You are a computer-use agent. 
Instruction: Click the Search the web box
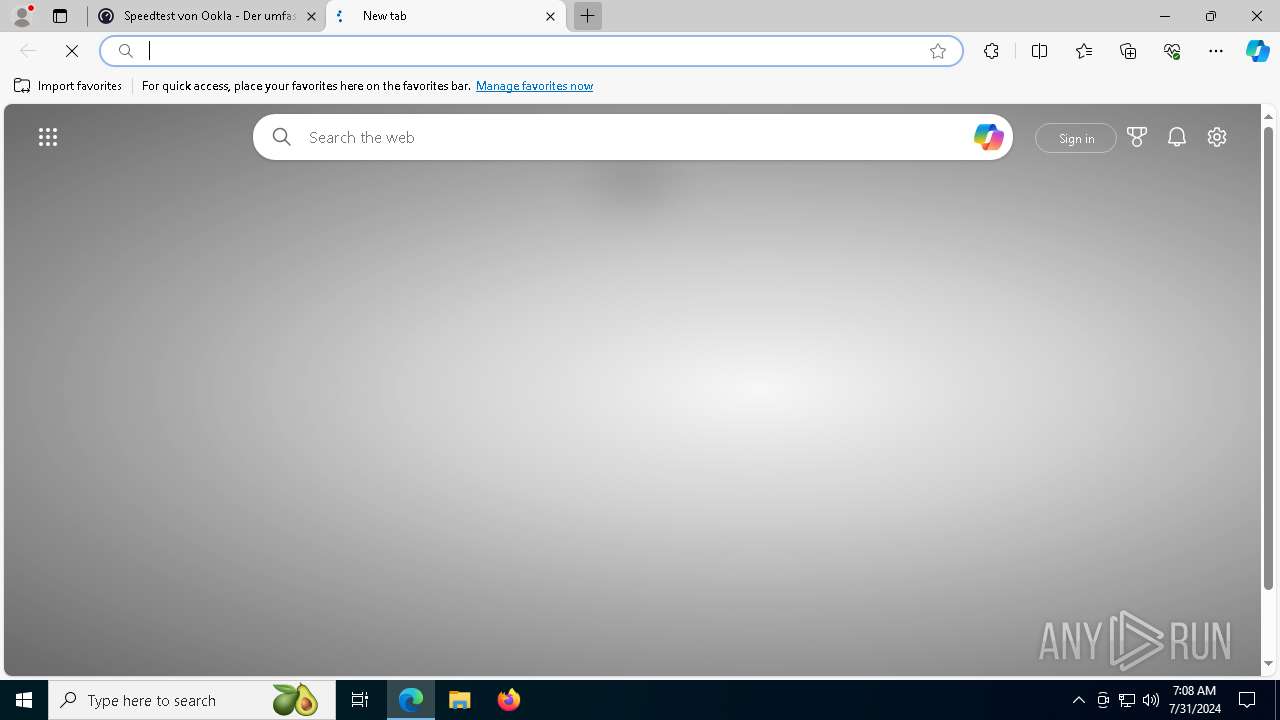point(633,137)
